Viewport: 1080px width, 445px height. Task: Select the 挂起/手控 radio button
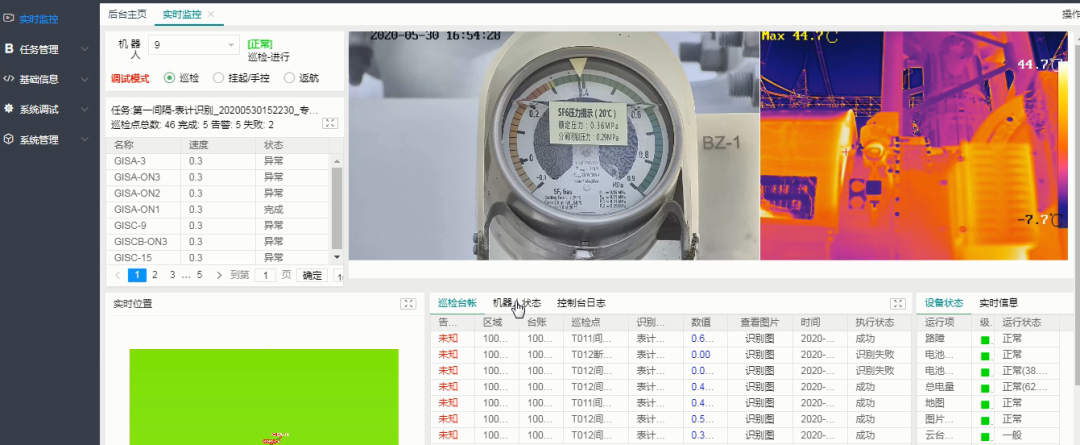(218, 78)
